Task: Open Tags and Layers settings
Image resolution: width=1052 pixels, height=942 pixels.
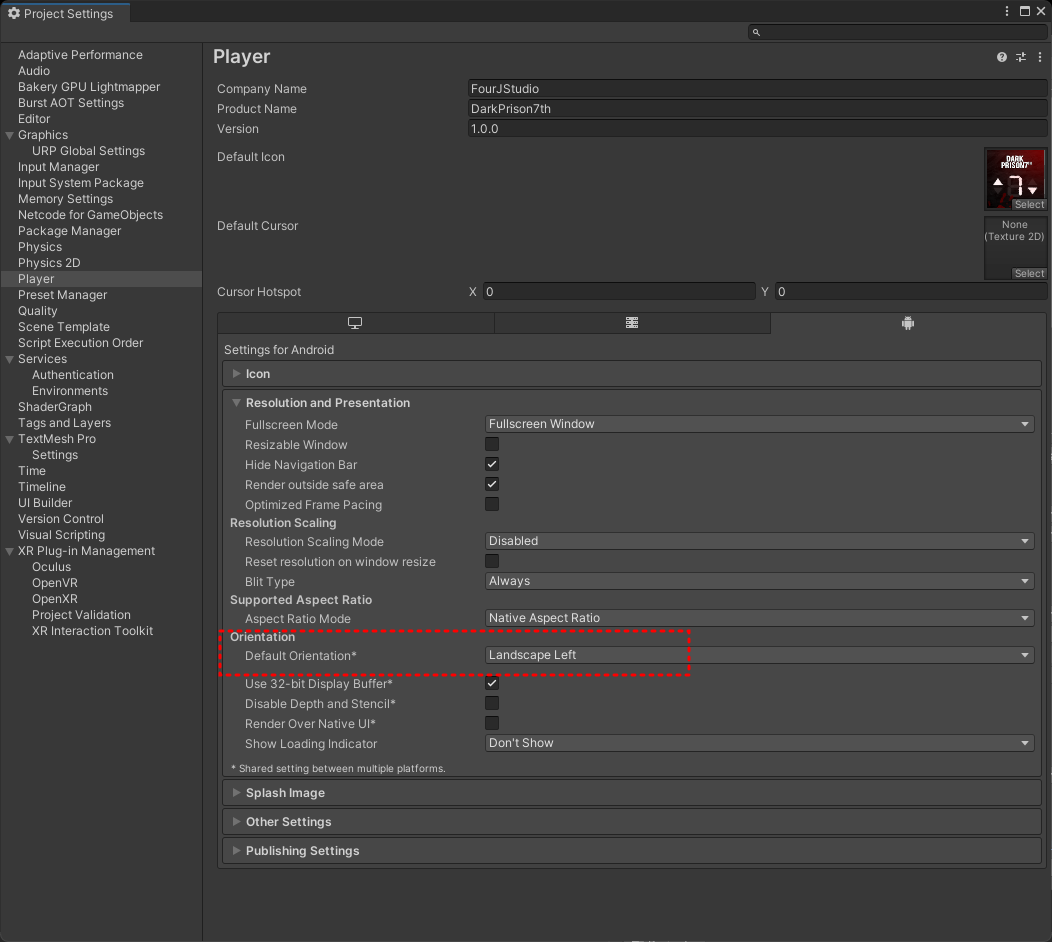Action: coord(64,423)
